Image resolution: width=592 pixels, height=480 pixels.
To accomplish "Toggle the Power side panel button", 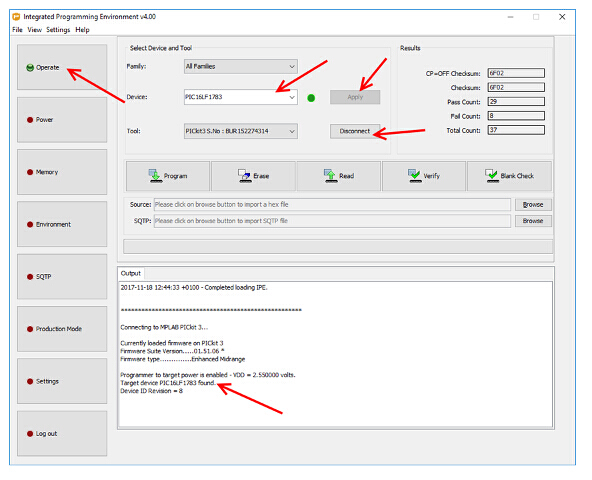I will 62,120.
